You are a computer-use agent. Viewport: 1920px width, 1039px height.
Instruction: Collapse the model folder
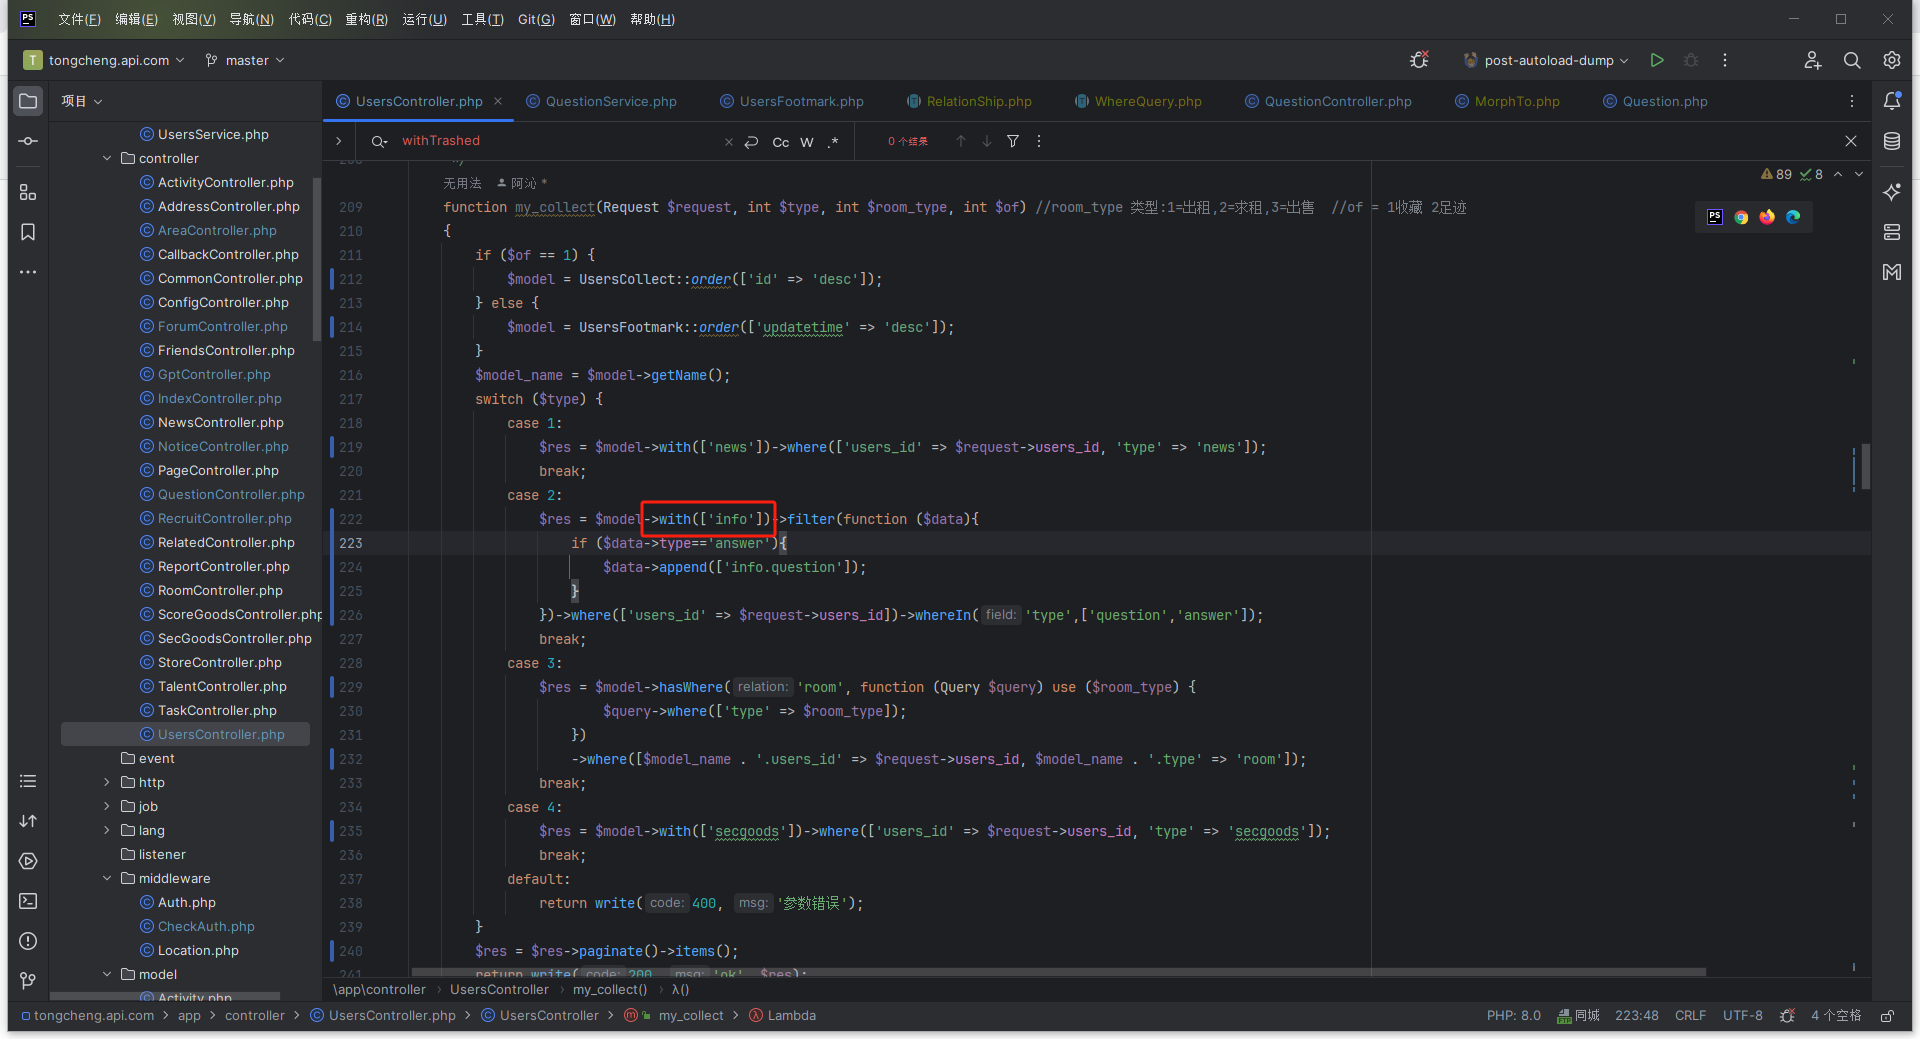coord(107,974)
